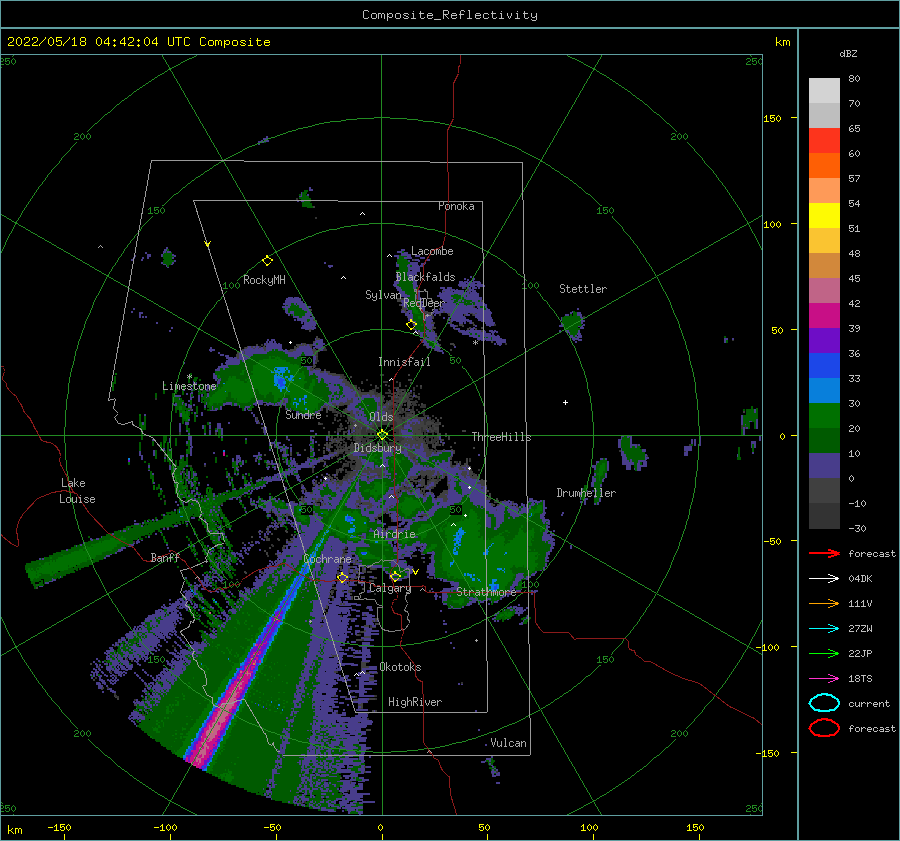Click the Lacombe city label
This screenshot has width=900, height=841.
432,251
